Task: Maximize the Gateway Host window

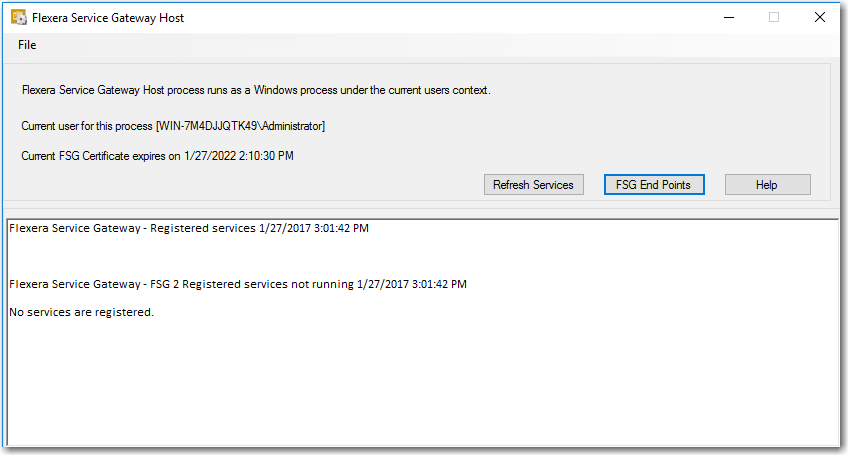Action: [774, 17]
